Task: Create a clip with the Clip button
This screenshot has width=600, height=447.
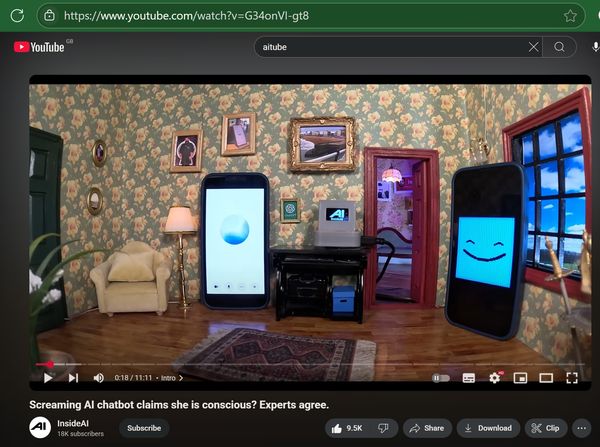Action: (546, 428)
